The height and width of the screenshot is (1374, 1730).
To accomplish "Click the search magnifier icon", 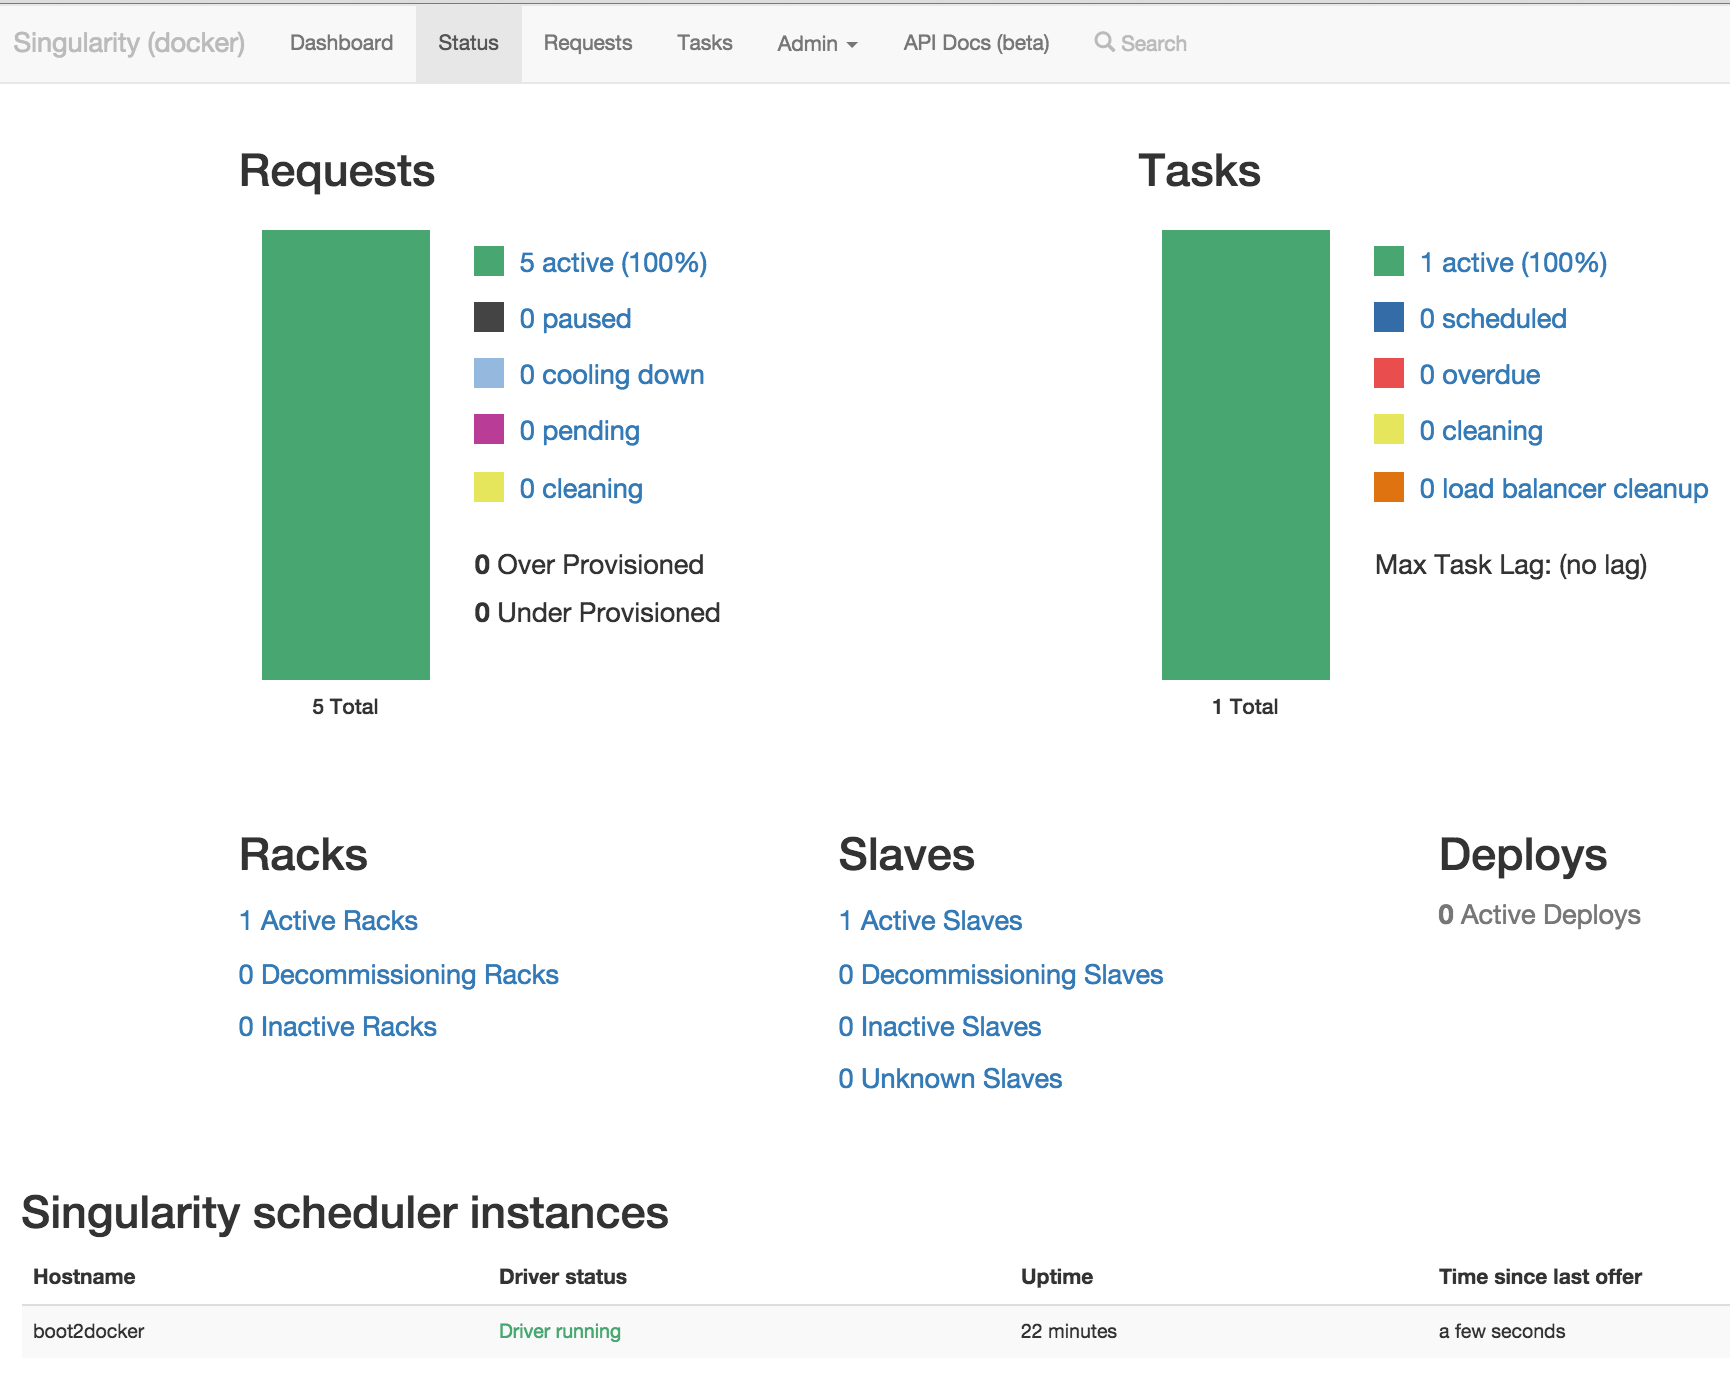I will coord(1104,42).
